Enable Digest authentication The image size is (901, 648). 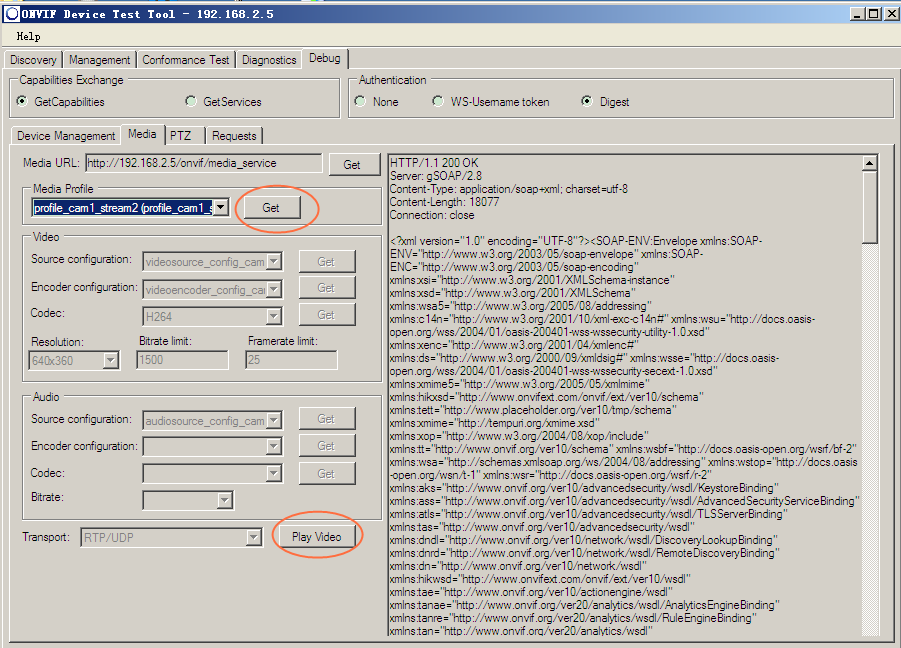pos(587,102)
